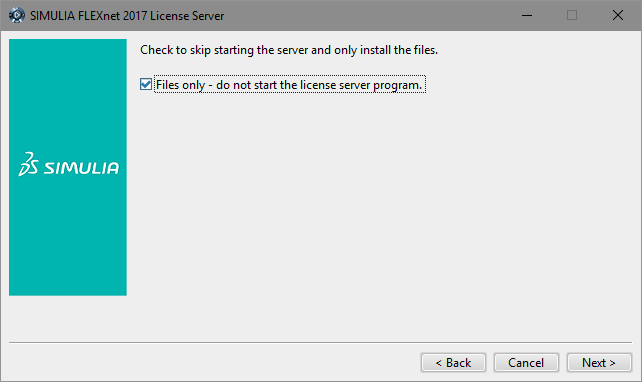642x382 pixels.
Task: Cancel the license server installation
Action: (x=526, y=363)
